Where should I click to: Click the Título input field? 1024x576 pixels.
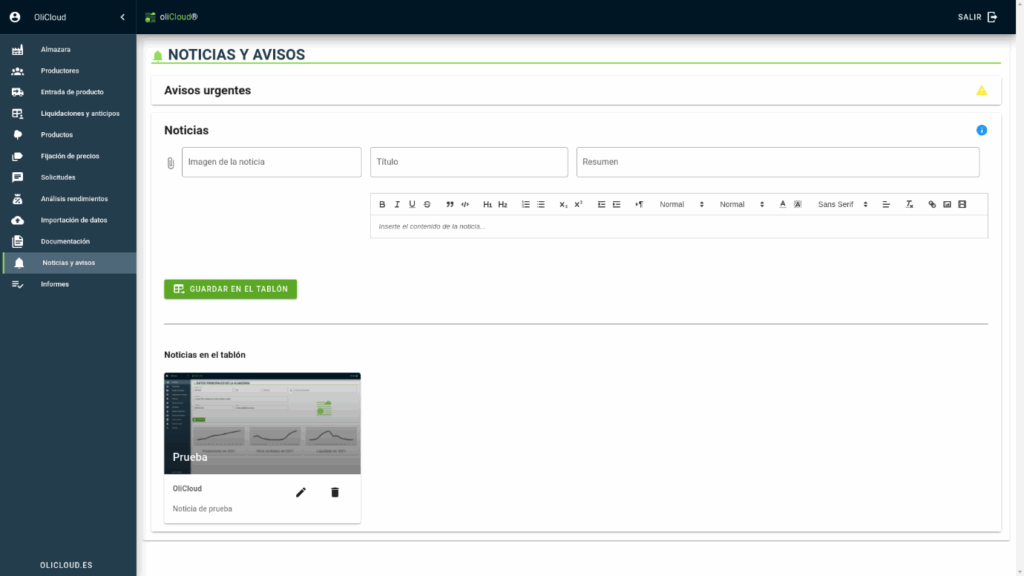coord(468,162)
